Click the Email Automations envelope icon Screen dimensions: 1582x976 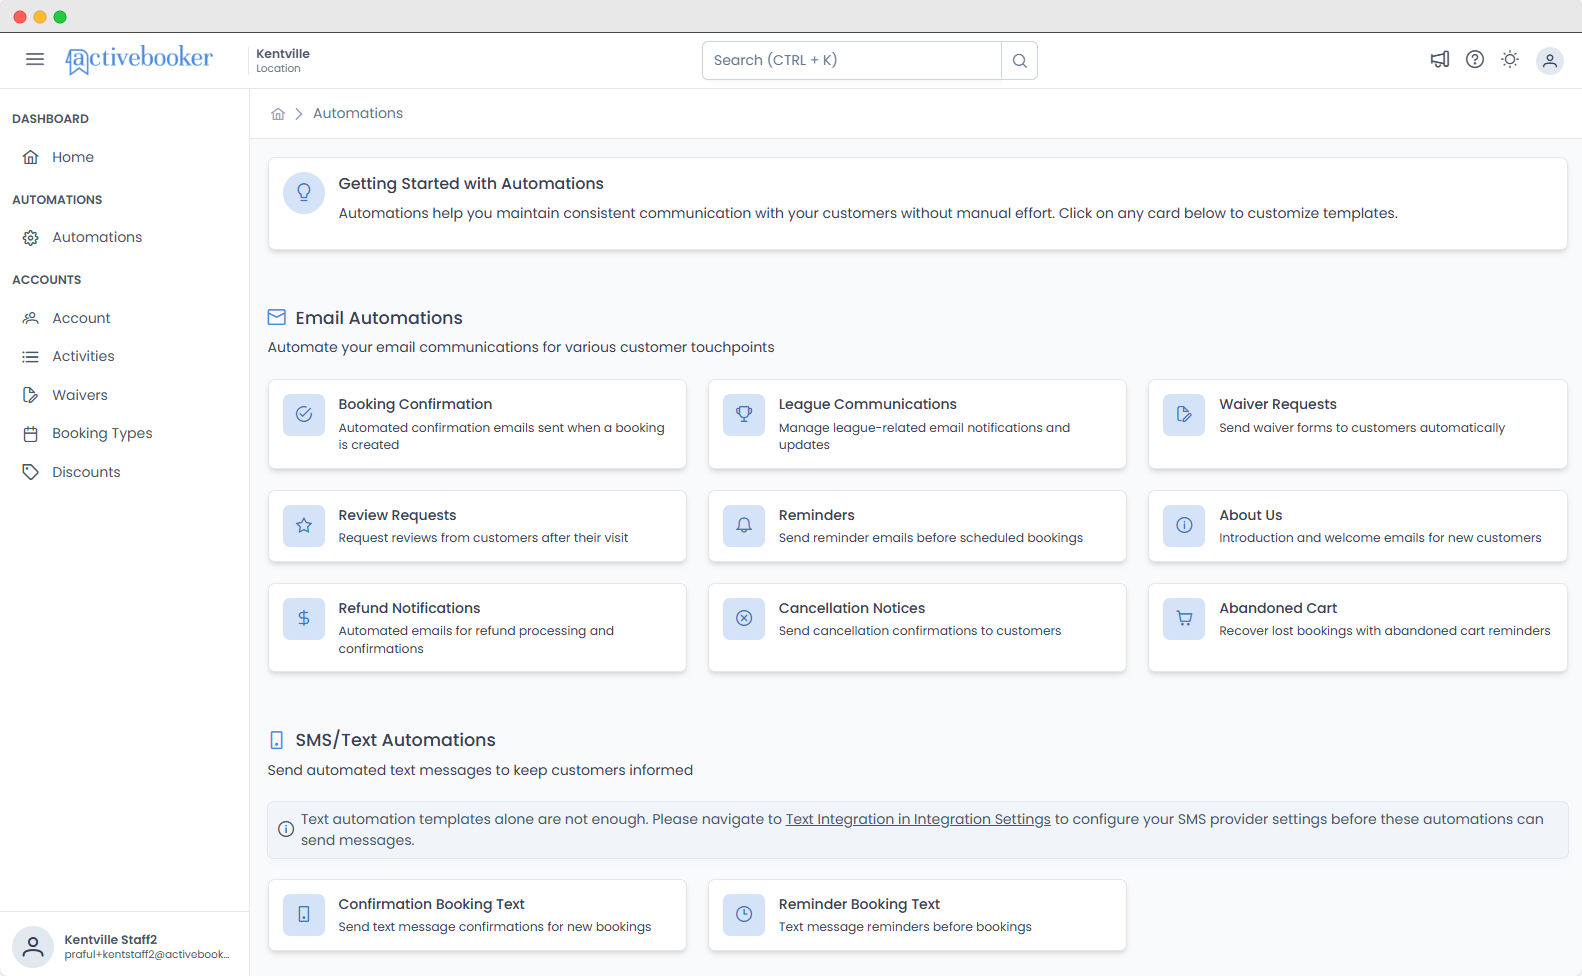click(277, 317)
